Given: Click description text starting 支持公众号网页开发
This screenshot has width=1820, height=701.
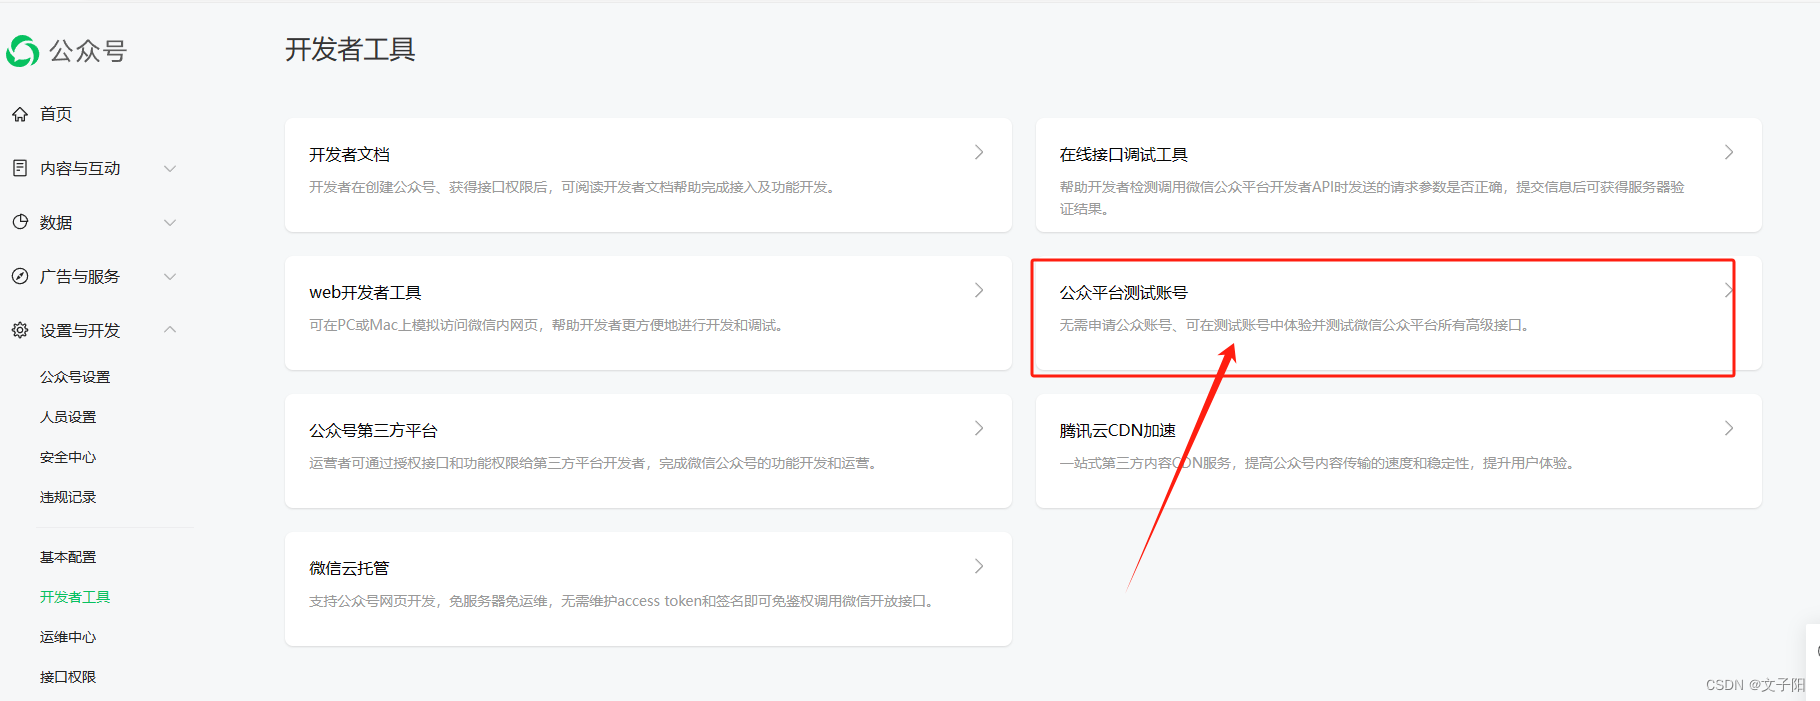Looking at the screenshot, I should 623,601.
